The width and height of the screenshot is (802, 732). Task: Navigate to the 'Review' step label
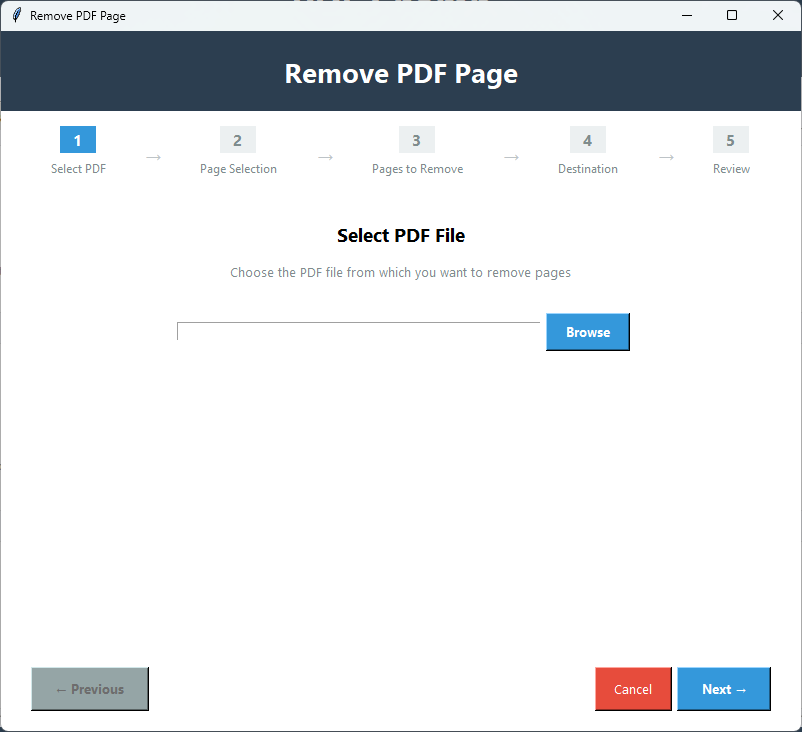(x=730, y=168)
